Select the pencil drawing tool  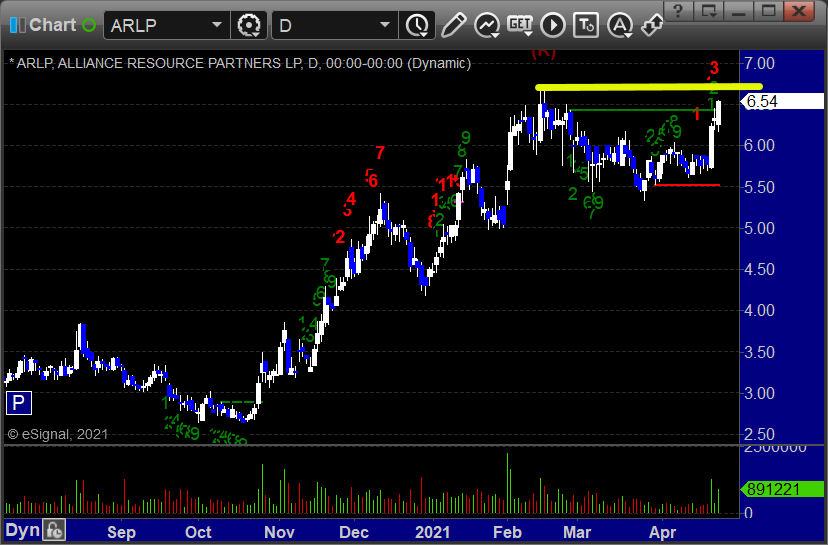[453, 25]
